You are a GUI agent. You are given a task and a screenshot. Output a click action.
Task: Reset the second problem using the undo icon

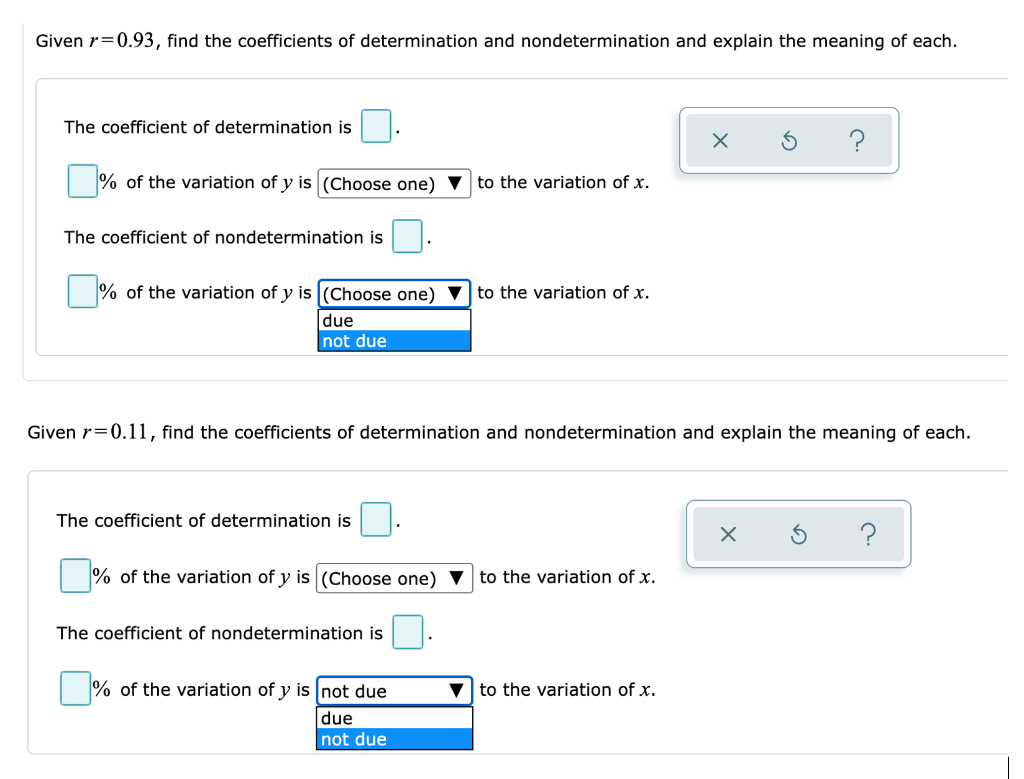[x=797, y=534]
